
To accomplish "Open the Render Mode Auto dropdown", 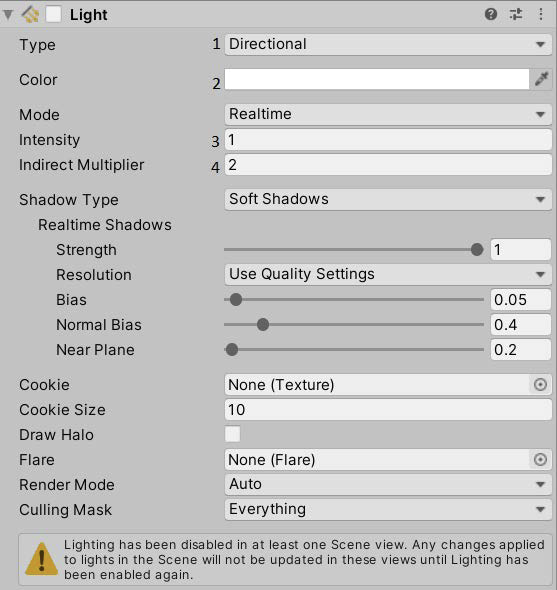I will (388, 484).
